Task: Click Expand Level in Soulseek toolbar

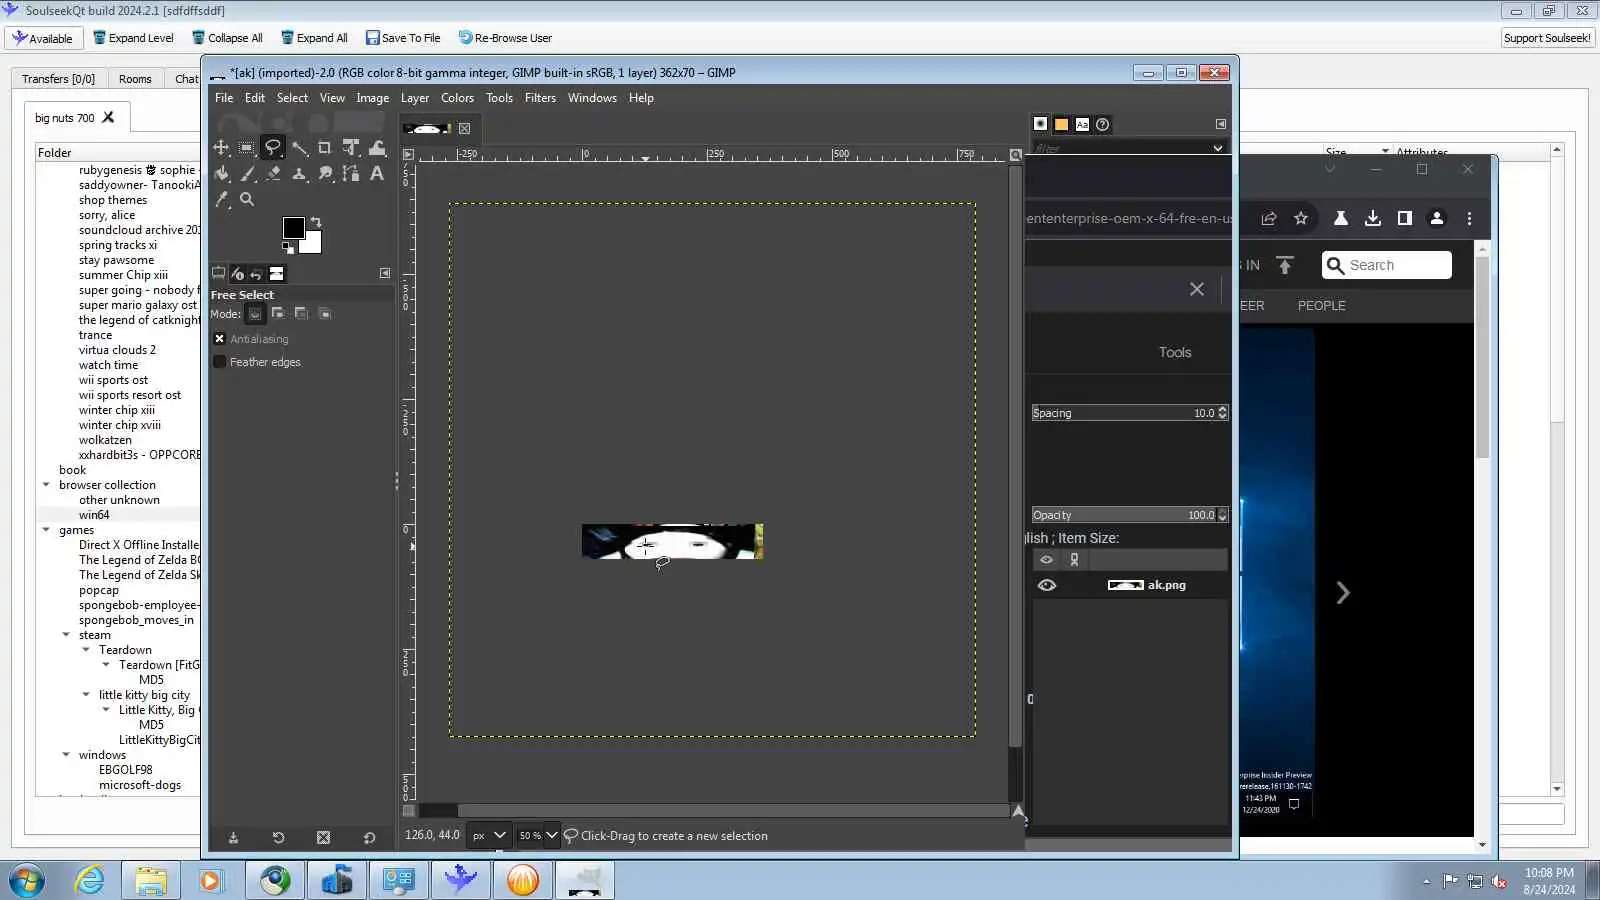Action: (133, 38)
